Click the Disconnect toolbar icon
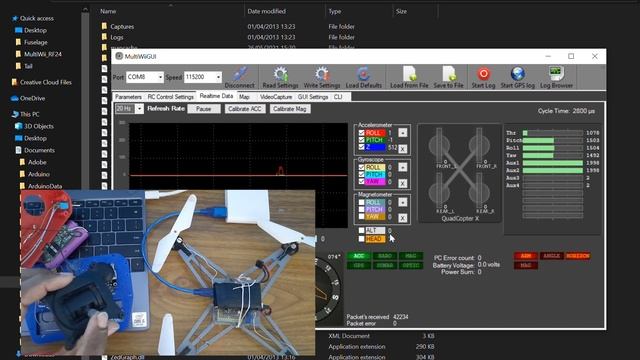 click(x=239, y=78)
